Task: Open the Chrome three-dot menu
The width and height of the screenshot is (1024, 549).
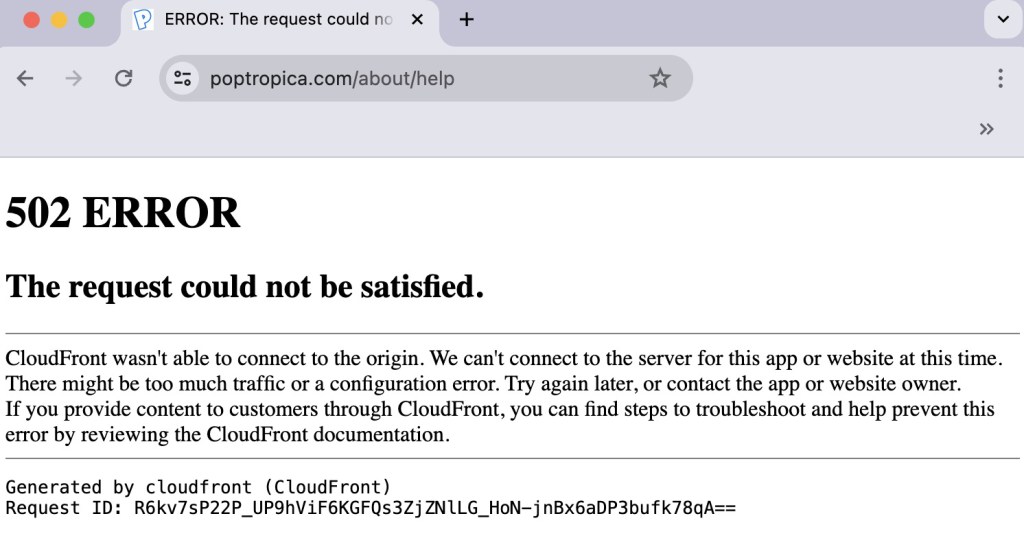Action: [x=1000, y=78]
